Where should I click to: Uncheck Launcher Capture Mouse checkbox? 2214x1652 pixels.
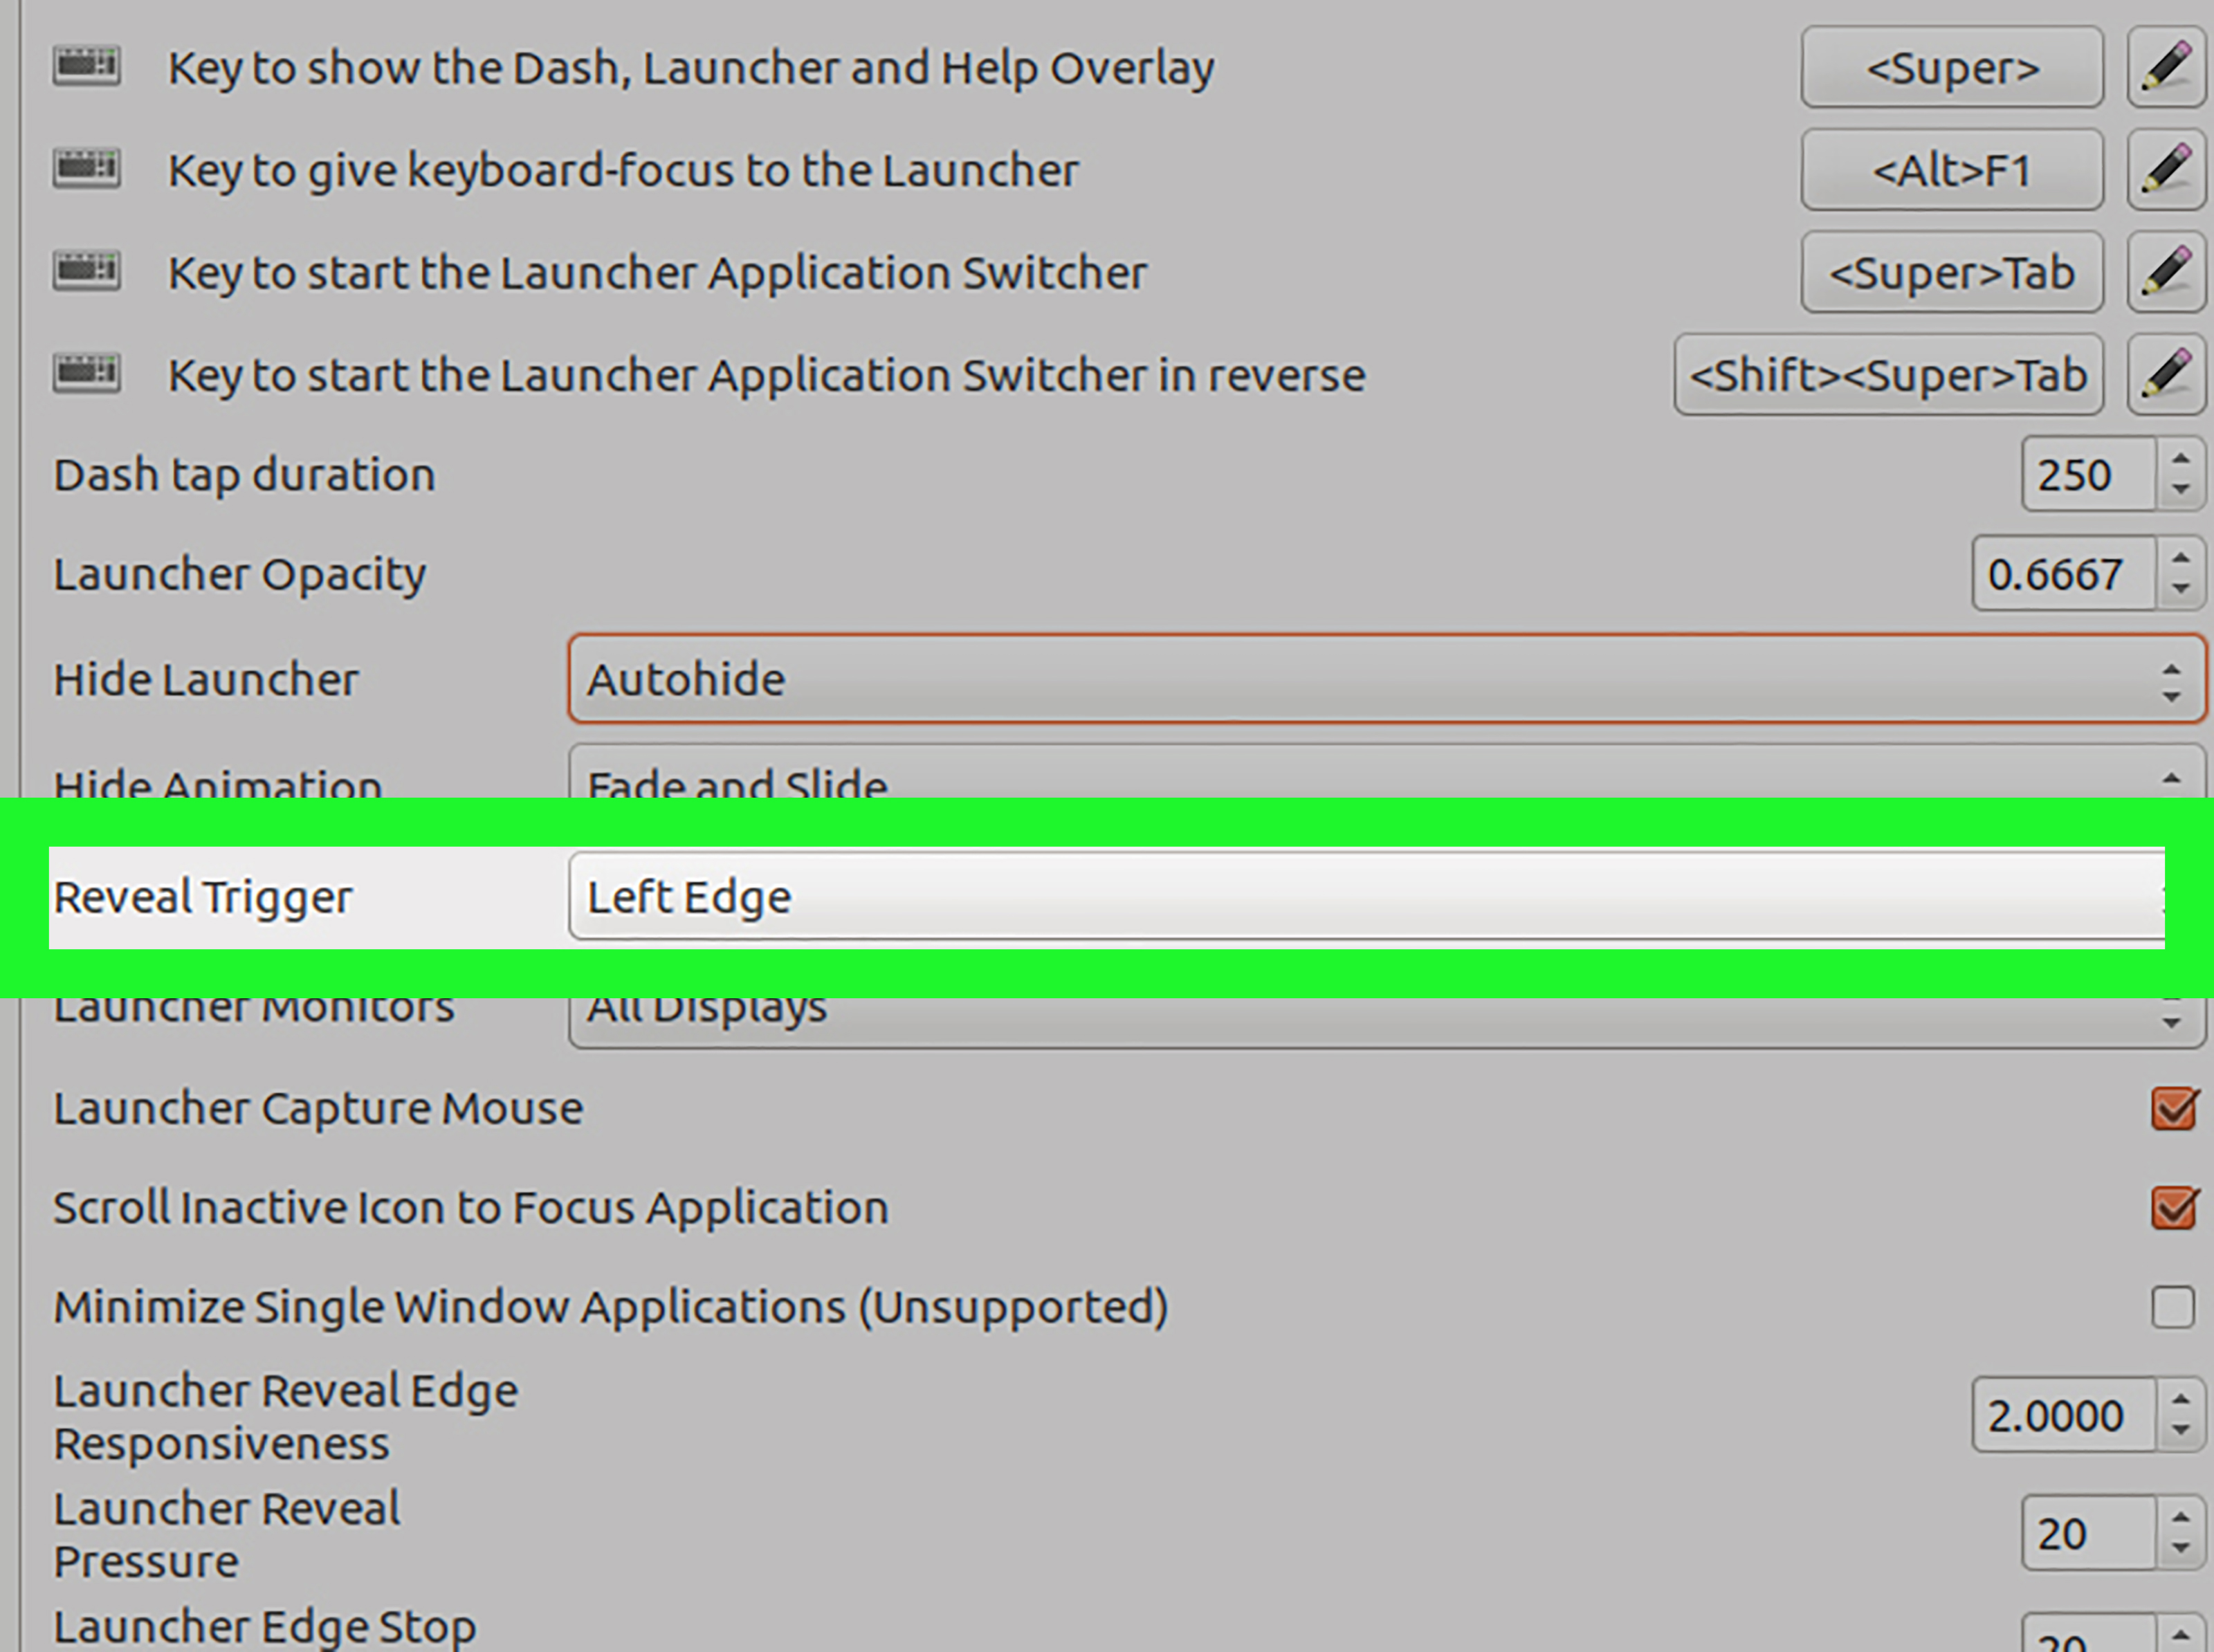(2173, 1108)
